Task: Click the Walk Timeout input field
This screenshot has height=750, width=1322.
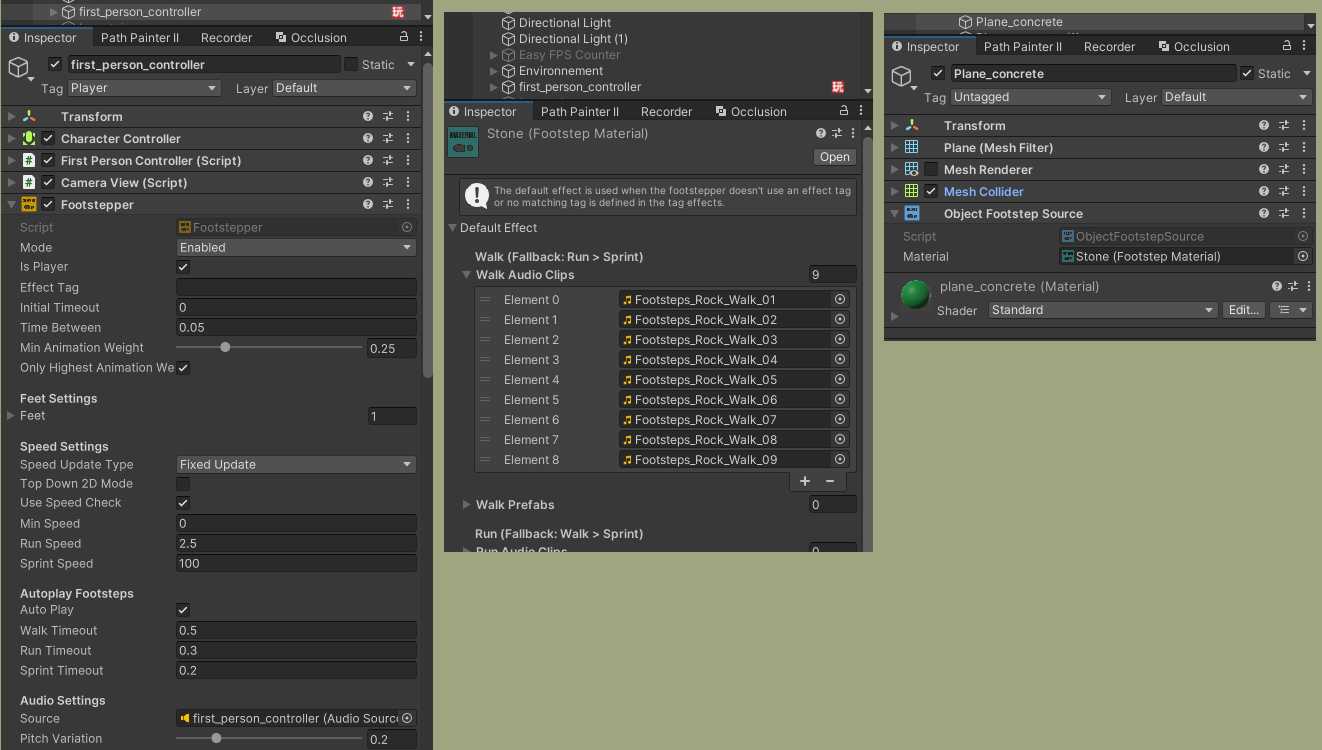Action: click(x=296, y=631)
